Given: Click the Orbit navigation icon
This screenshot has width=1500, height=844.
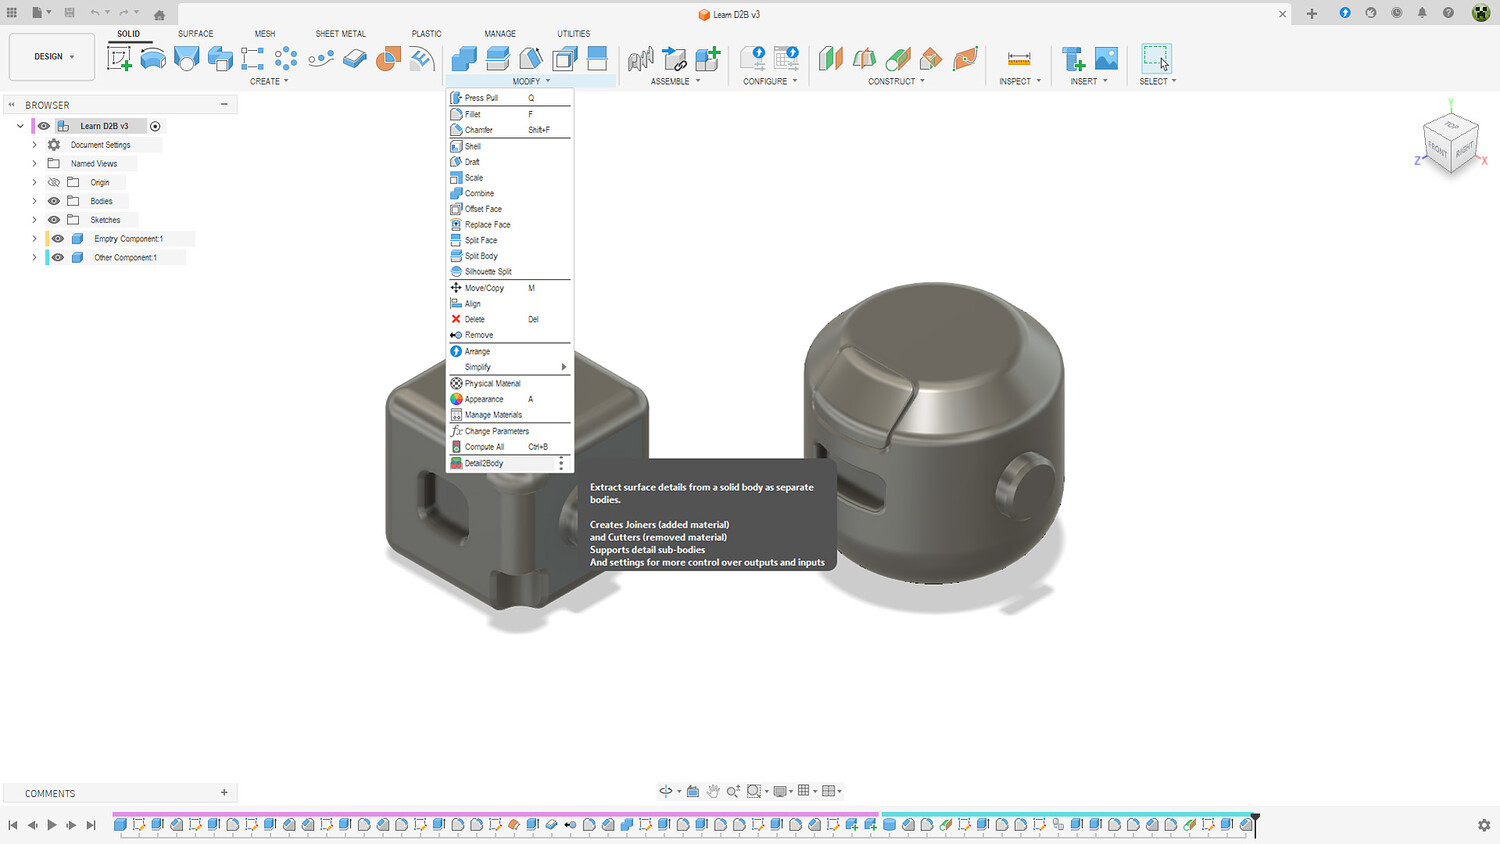Looking at the screenshot, I should [x=666, y=791].
